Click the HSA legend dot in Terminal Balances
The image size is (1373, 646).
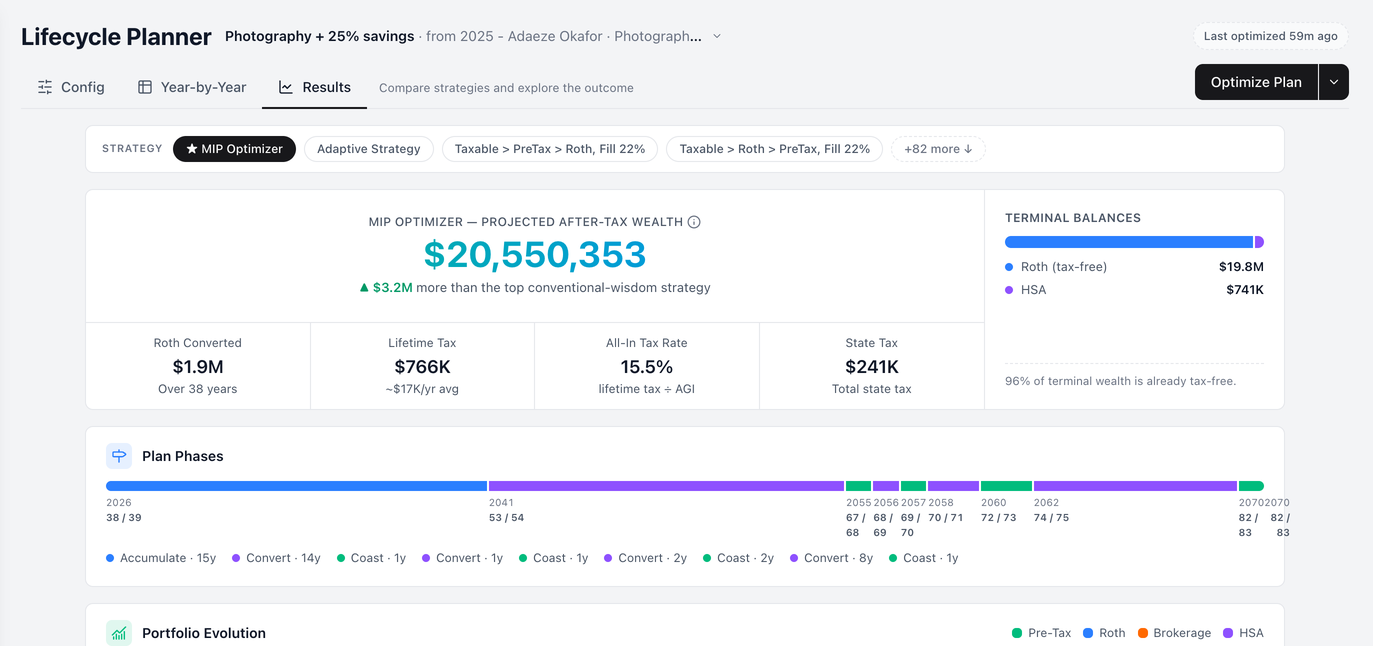pos(1009,290)
